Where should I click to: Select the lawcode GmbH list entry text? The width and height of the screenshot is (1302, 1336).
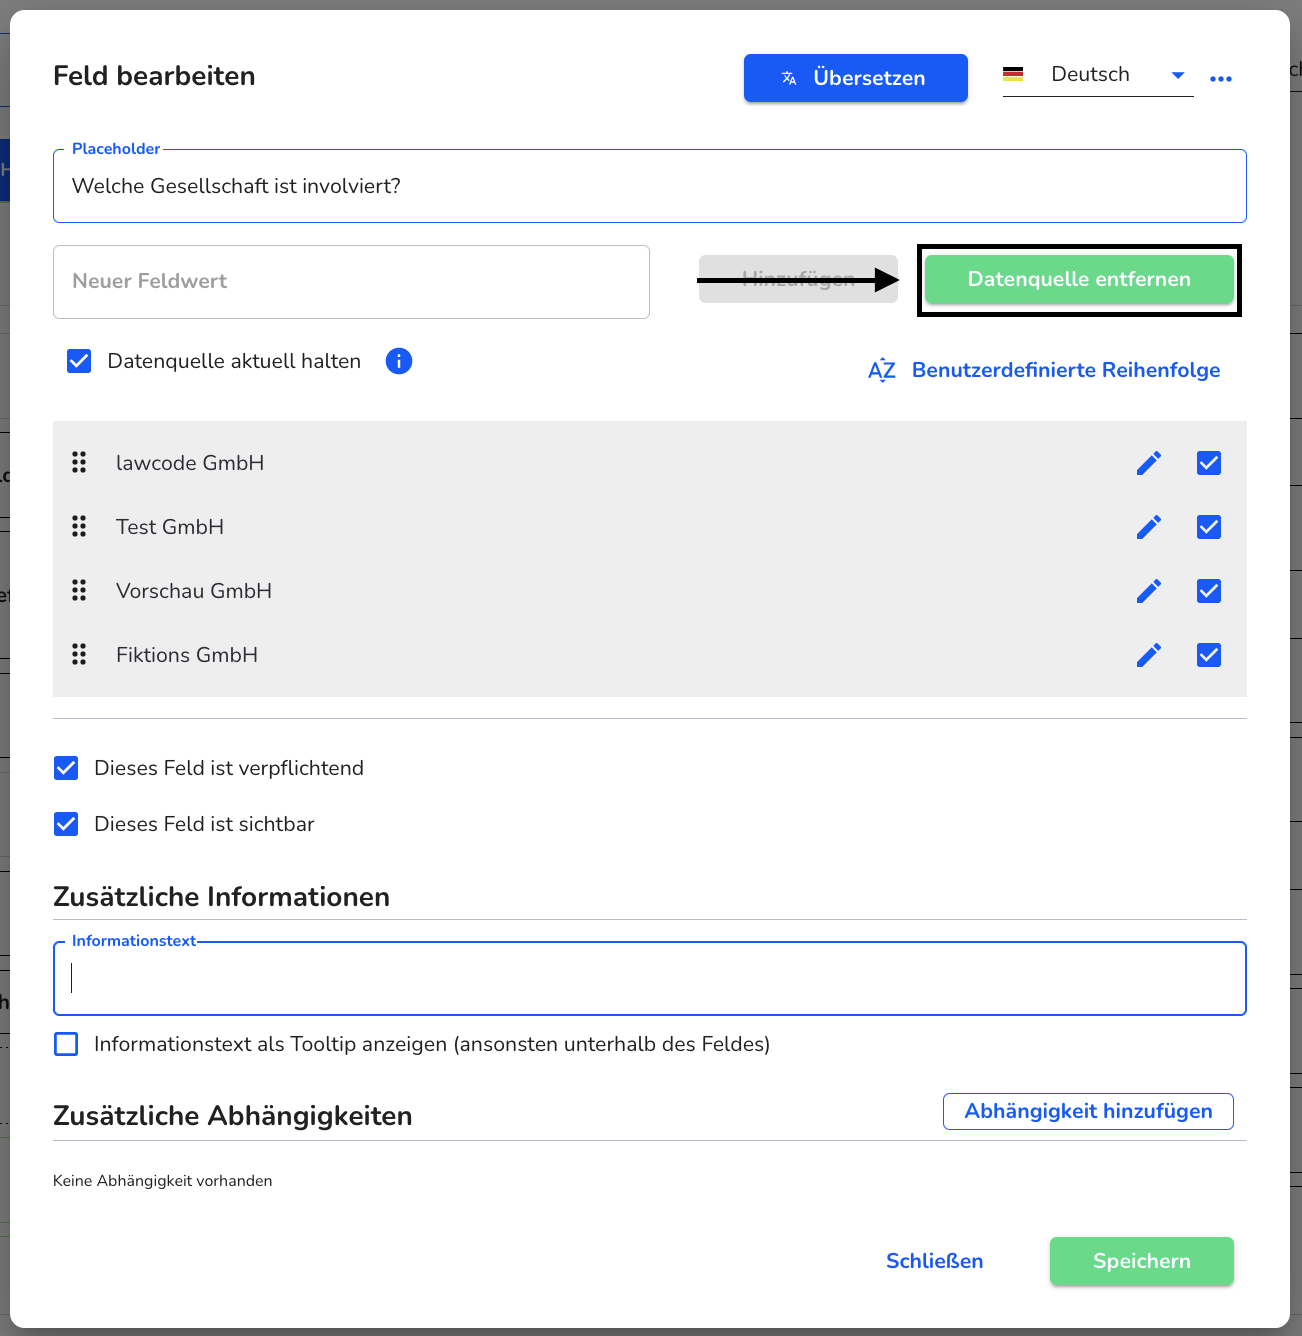(x=190, y=463)
